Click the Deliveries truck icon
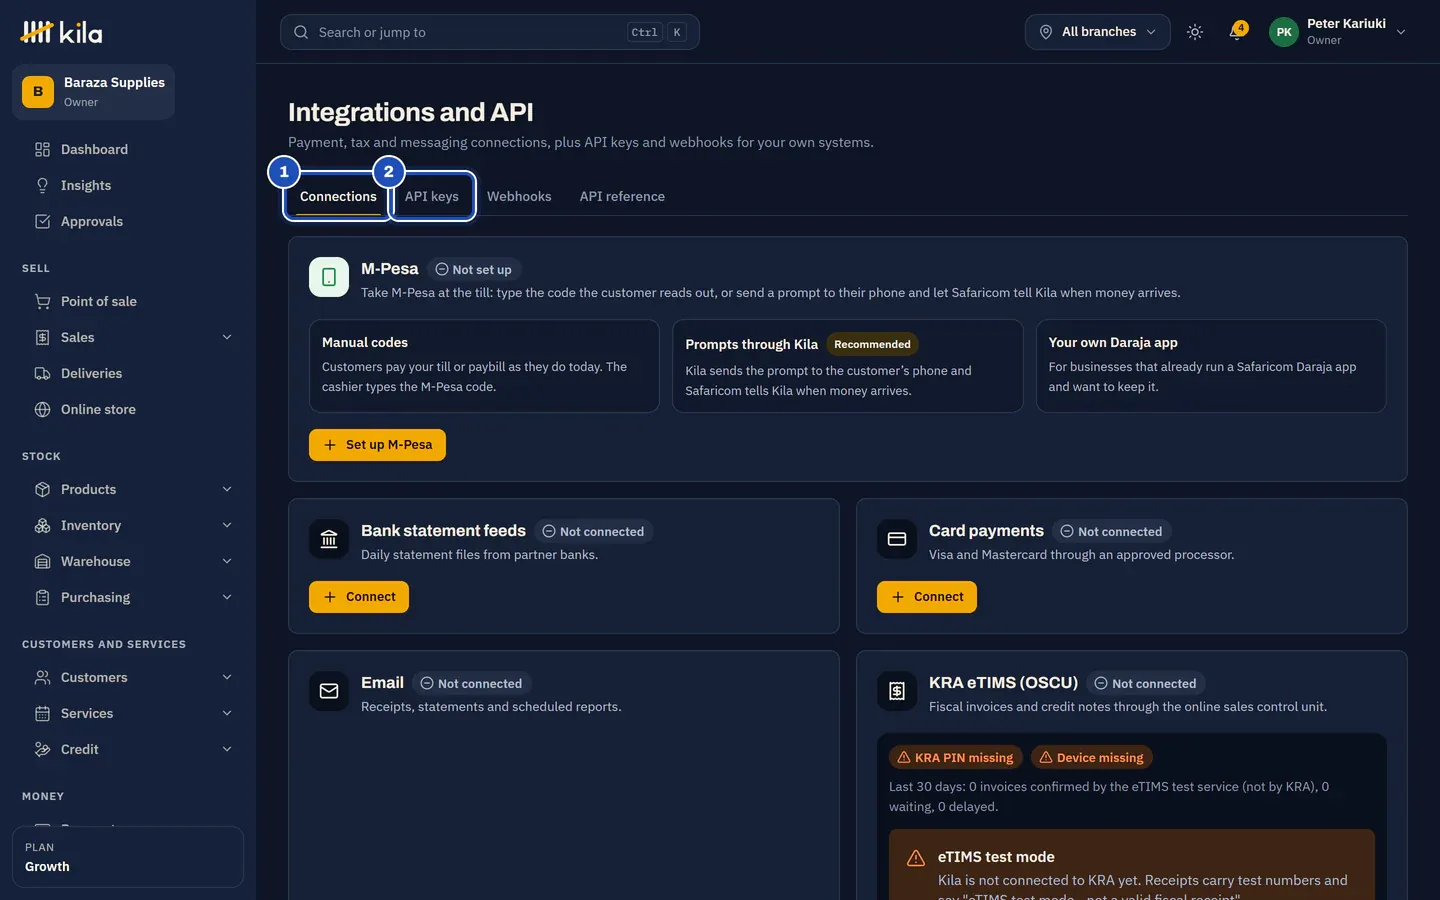 click(x=42, y=373)
